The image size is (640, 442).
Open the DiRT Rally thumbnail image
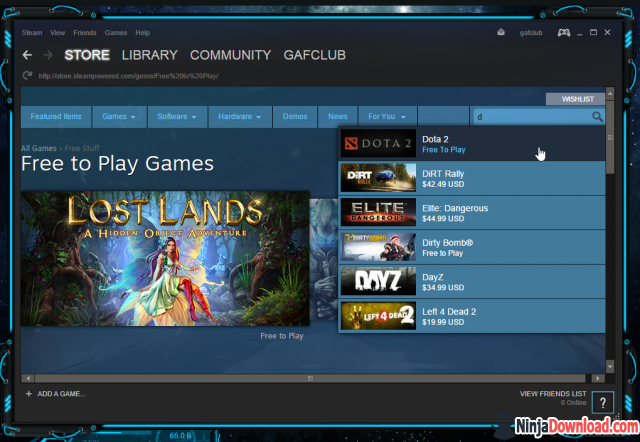378,178
